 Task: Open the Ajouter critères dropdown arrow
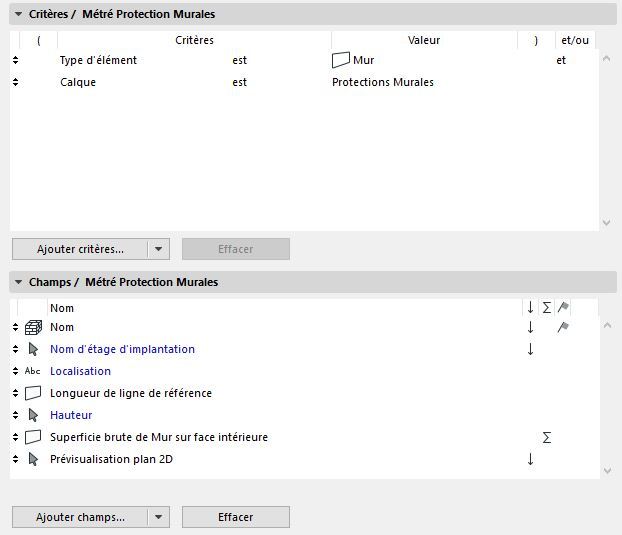coord(160,249)
